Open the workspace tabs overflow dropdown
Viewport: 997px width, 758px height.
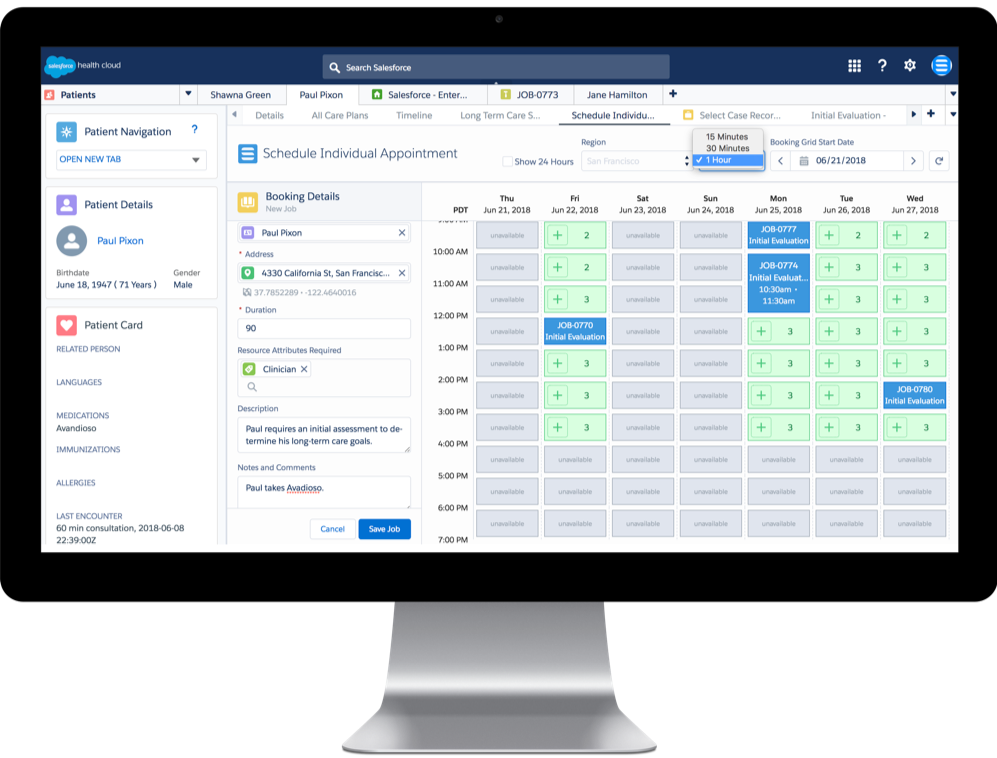pos(952,94)
